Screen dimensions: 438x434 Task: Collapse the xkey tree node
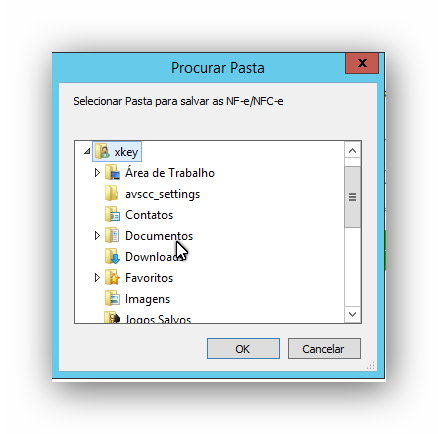point(87,152)
